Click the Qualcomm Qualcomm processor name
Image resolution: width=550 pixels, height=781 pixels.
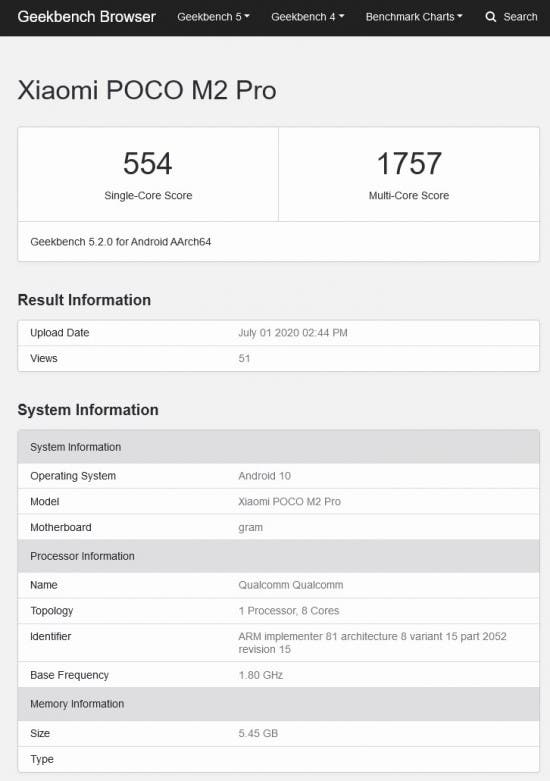(x=291, y=585)
